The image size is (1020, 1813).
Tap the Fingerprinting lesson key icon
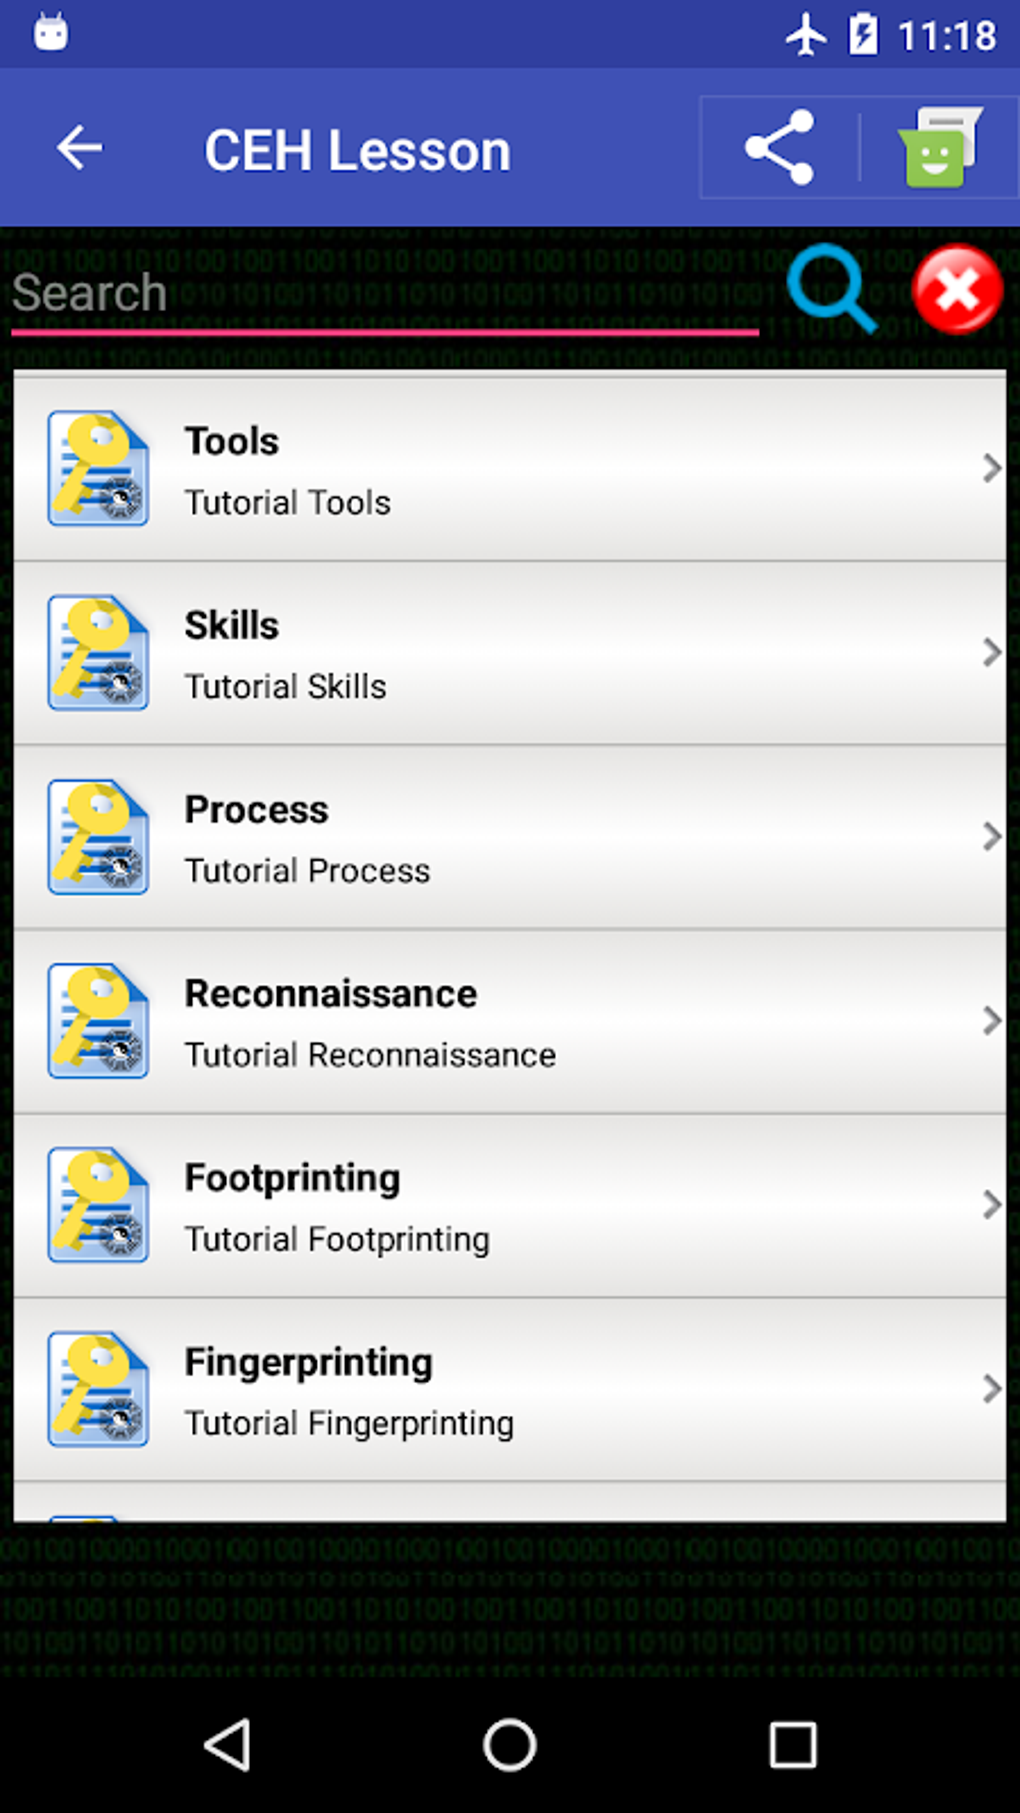point(98,1389)
